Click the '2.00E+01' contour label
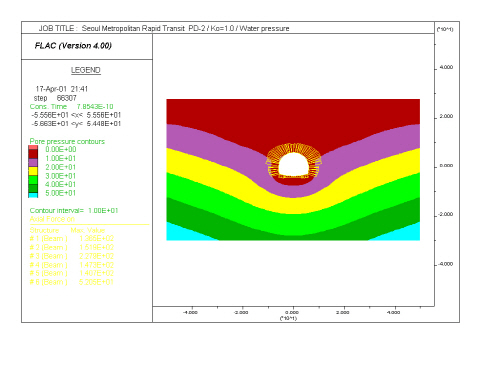This screenshot has height=375, width=500. tap(61, 167)
